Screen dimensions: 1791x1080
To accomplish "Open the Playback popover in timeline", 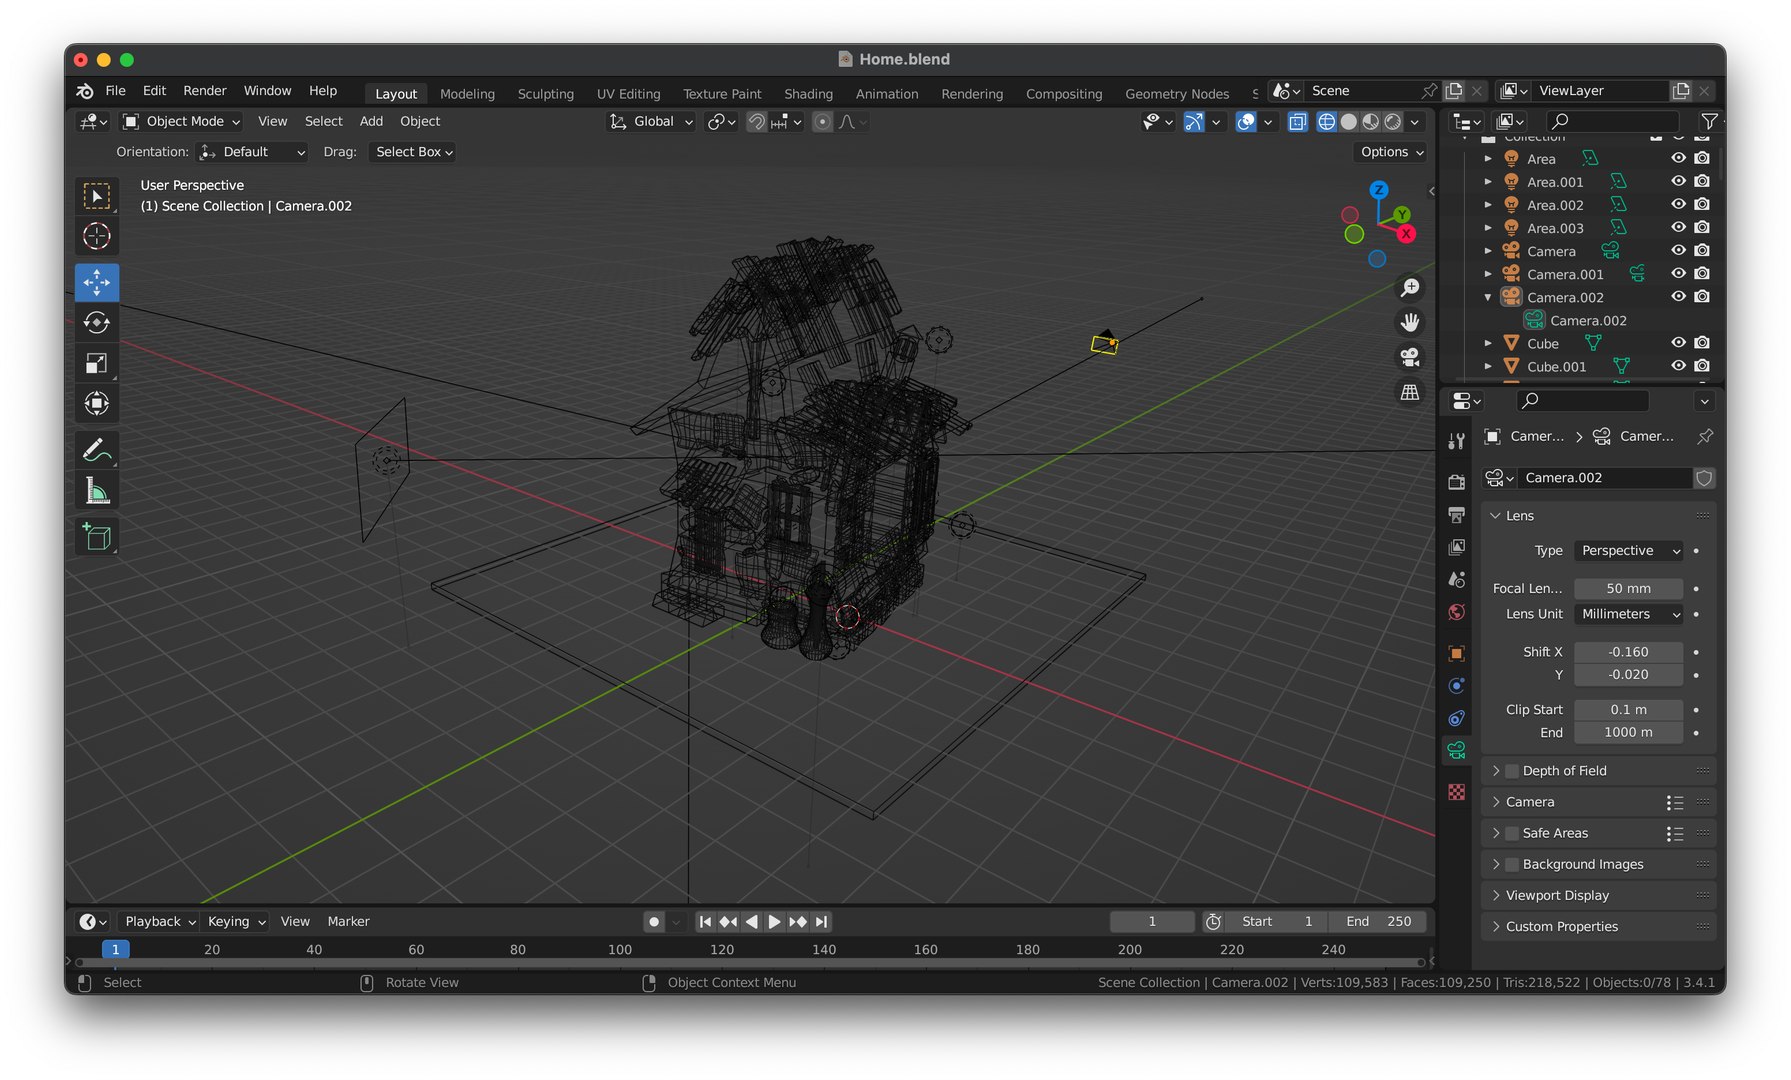I will (159, 922).
